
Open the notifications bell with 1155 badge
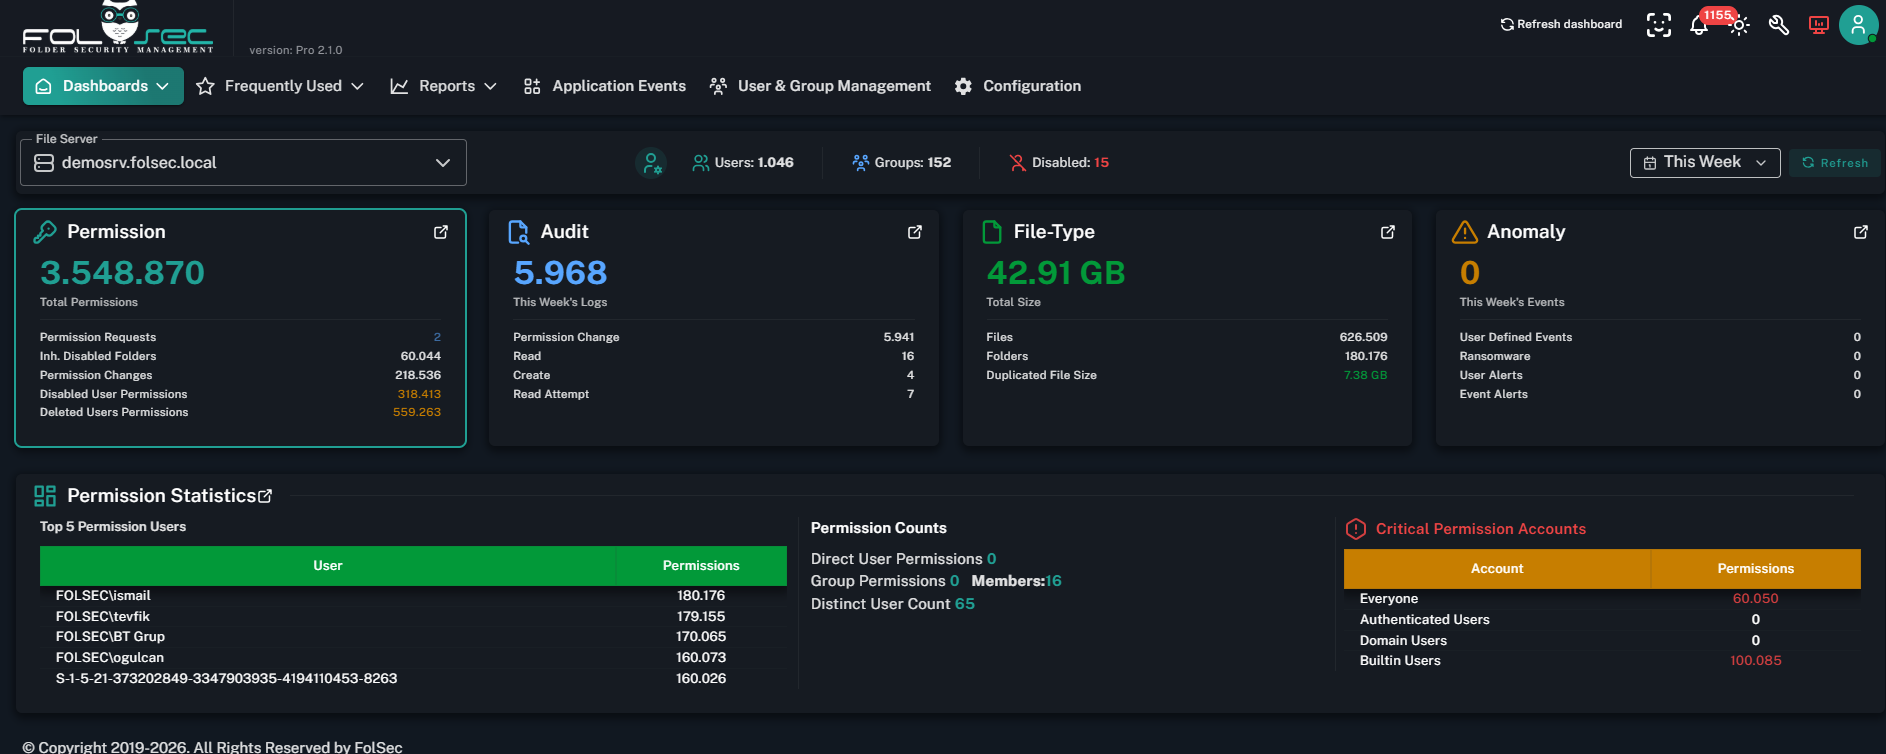click(1699, 25)
